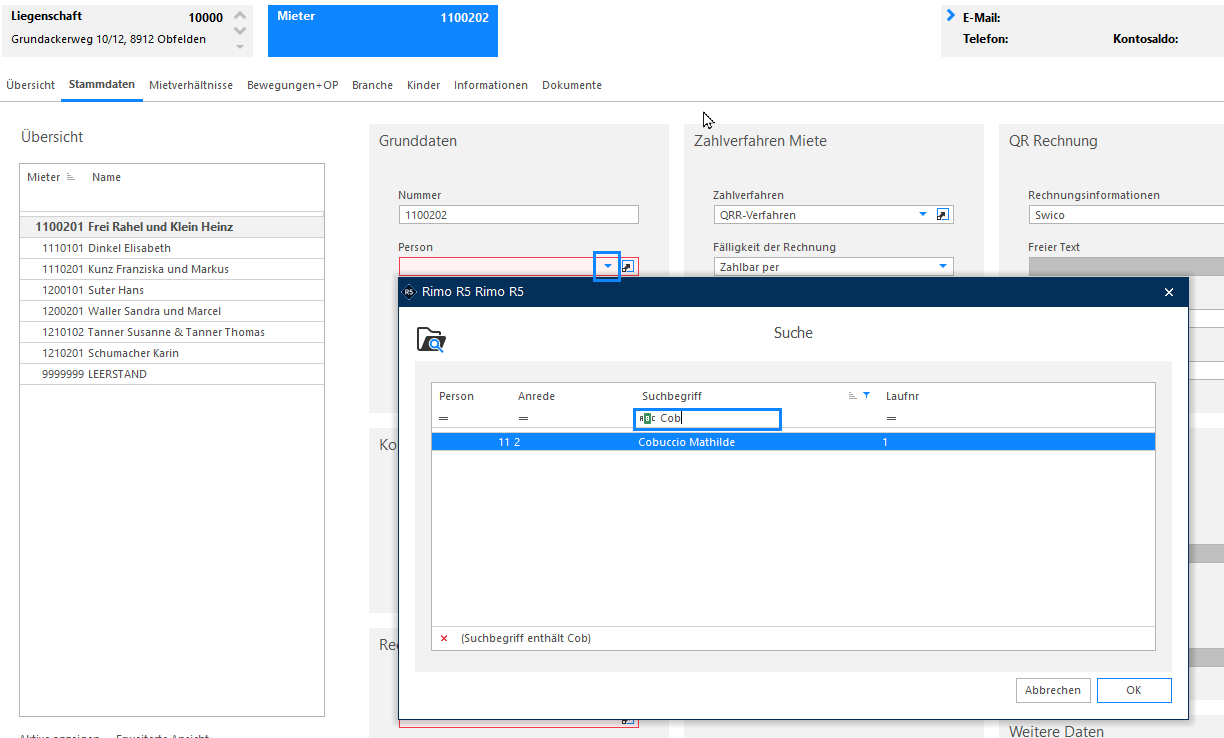Viewport: 1224px width, 738px height.
Task: Open the Dokumente tab
Action: click(x=572, y=86)
